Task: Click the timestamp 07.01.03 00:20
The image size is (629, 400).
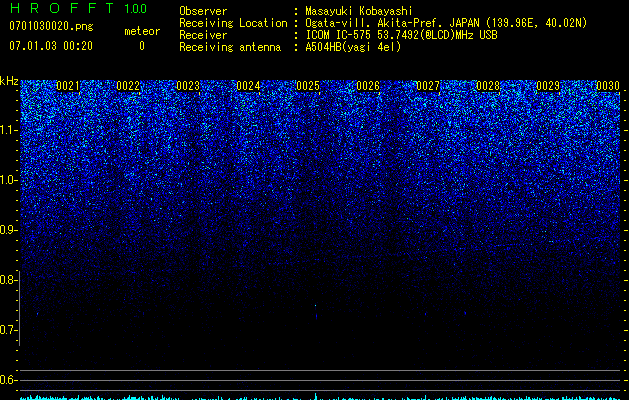Action: coord(51,46)
